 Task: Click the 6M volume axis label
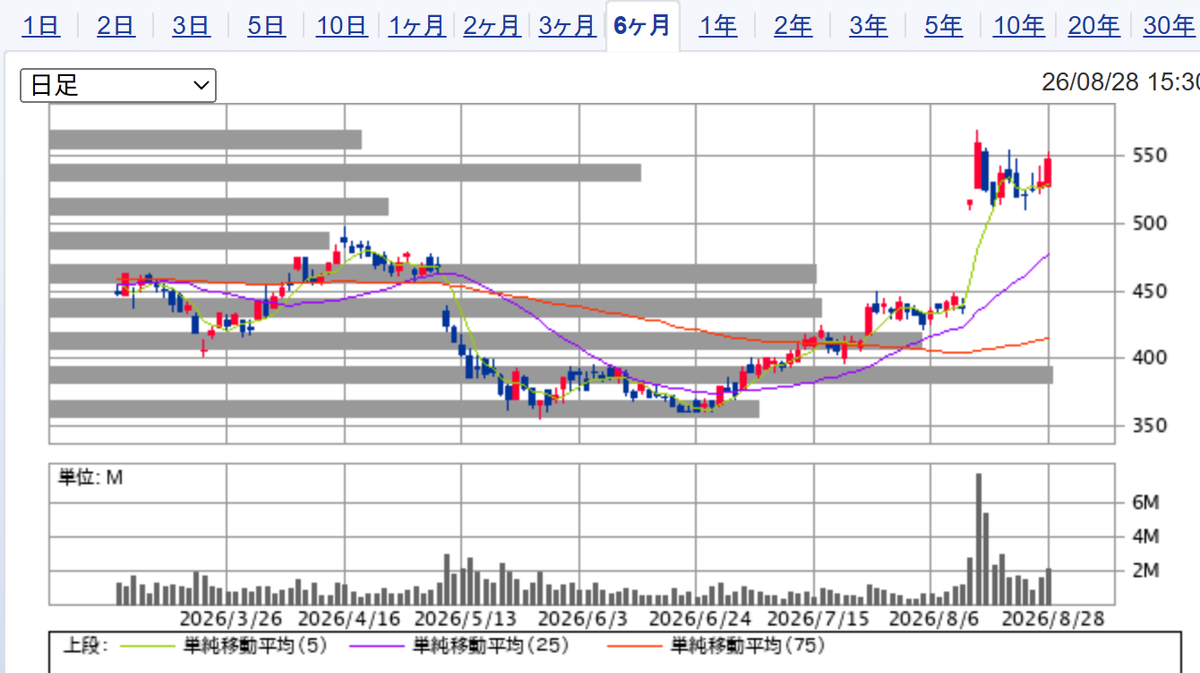tap(1145, 502)
